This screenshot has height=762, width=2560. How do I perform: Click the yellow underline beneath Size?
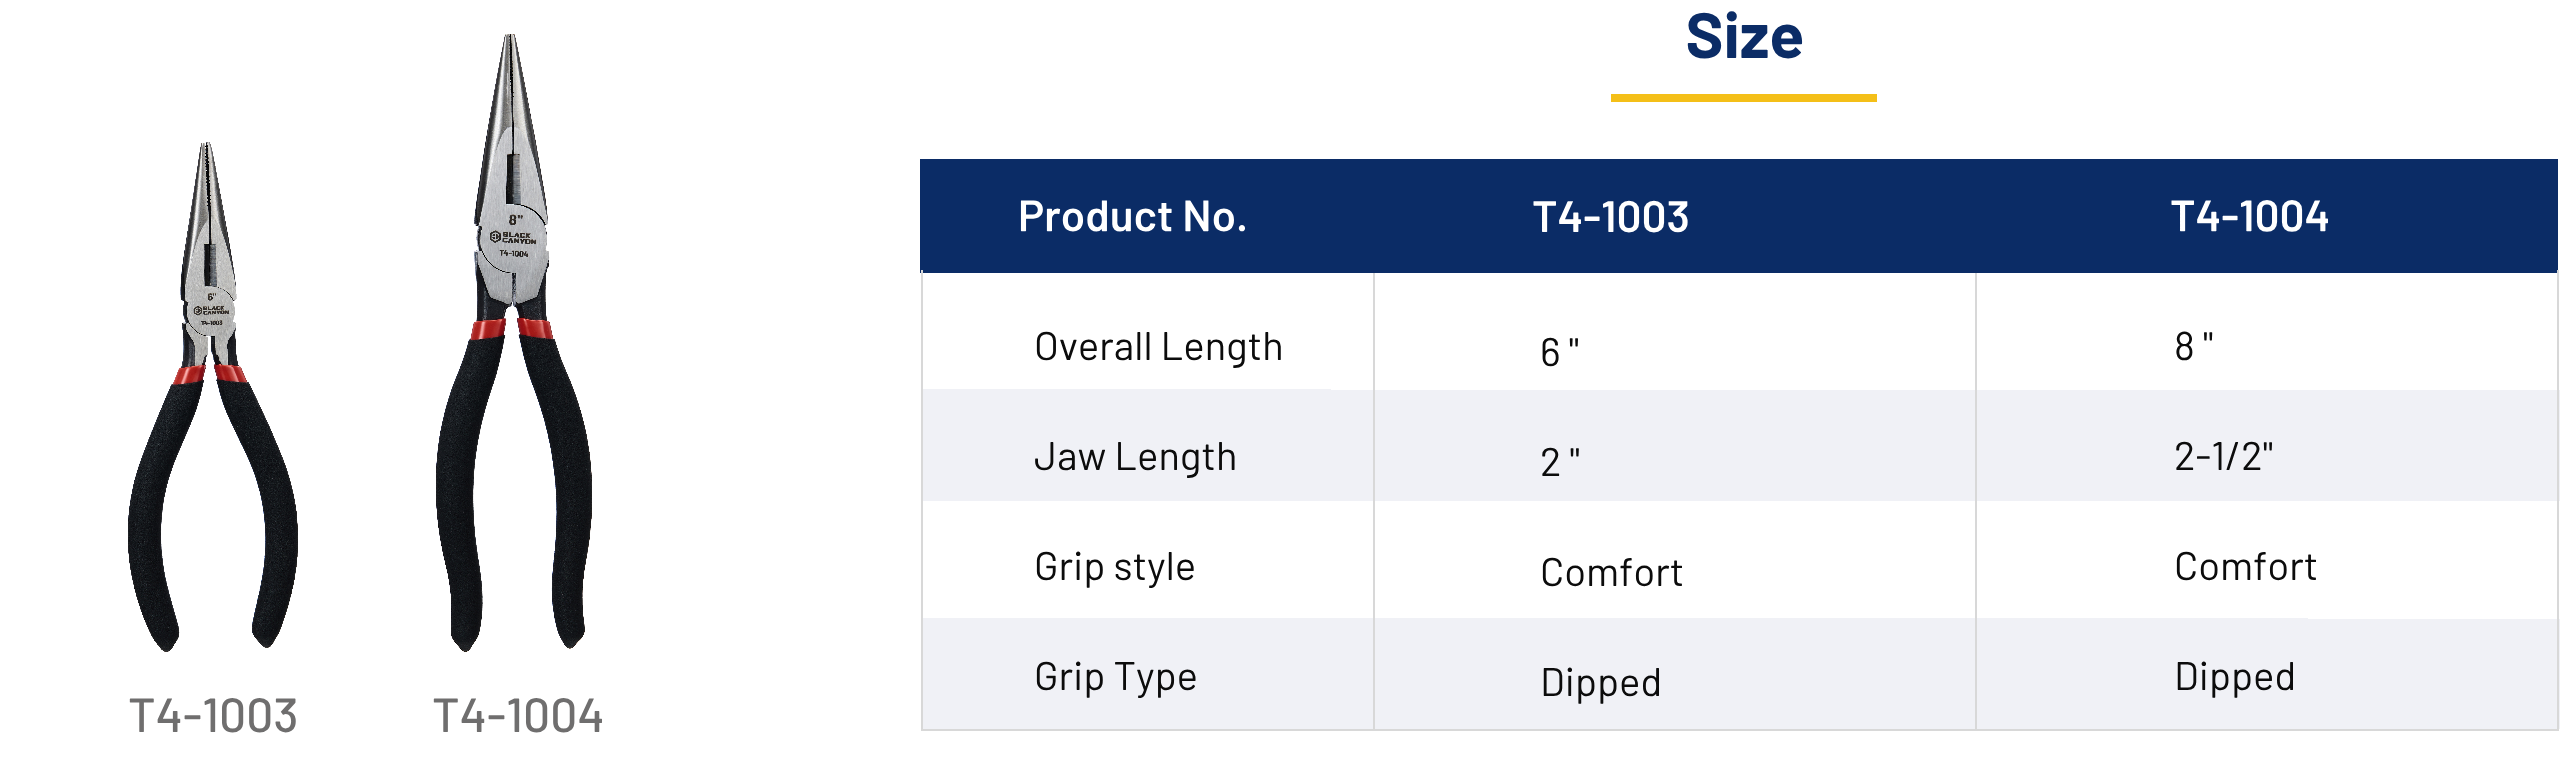tap(1743, 98)
